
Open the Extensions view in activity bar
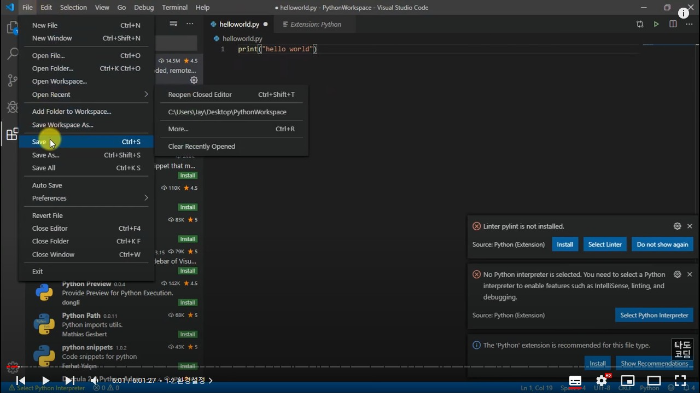(12, 134)
